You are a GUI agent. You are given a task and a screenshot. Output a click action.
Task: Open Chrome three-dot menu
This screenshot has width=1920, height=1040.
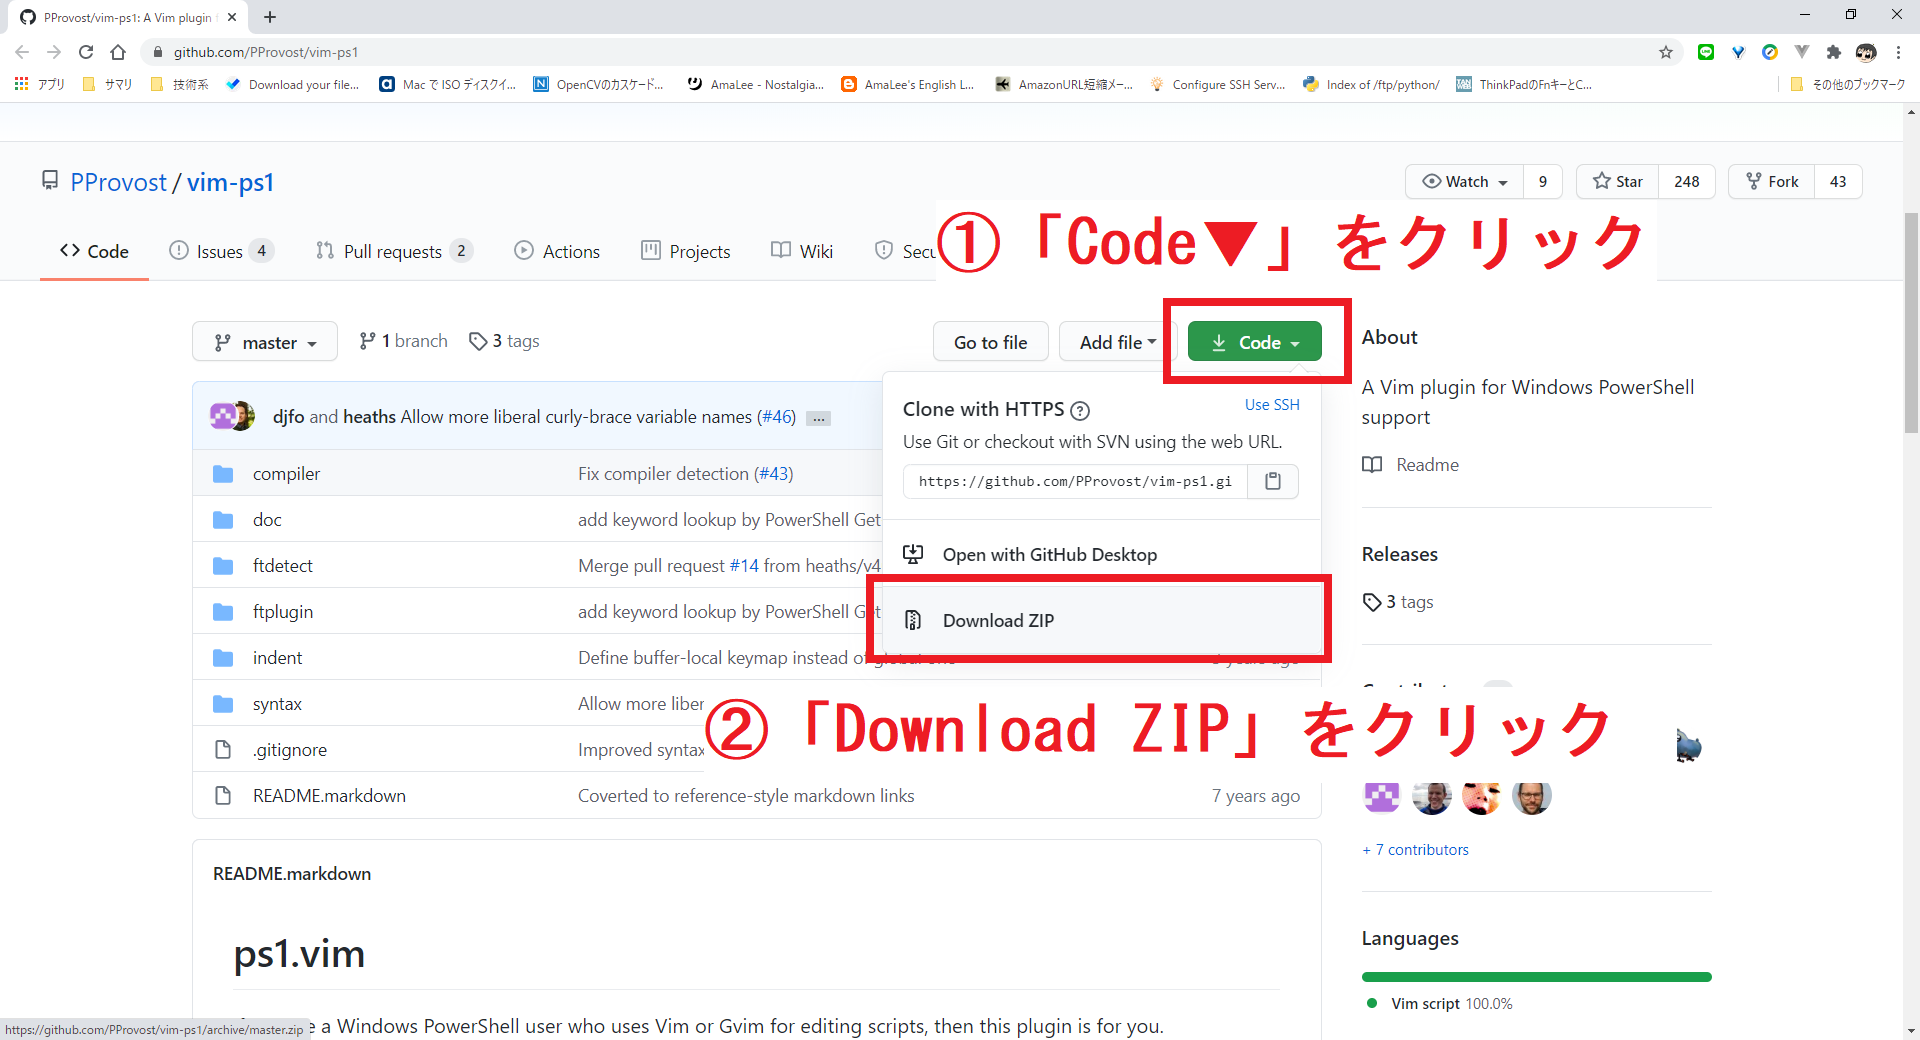pos(1898,52)
